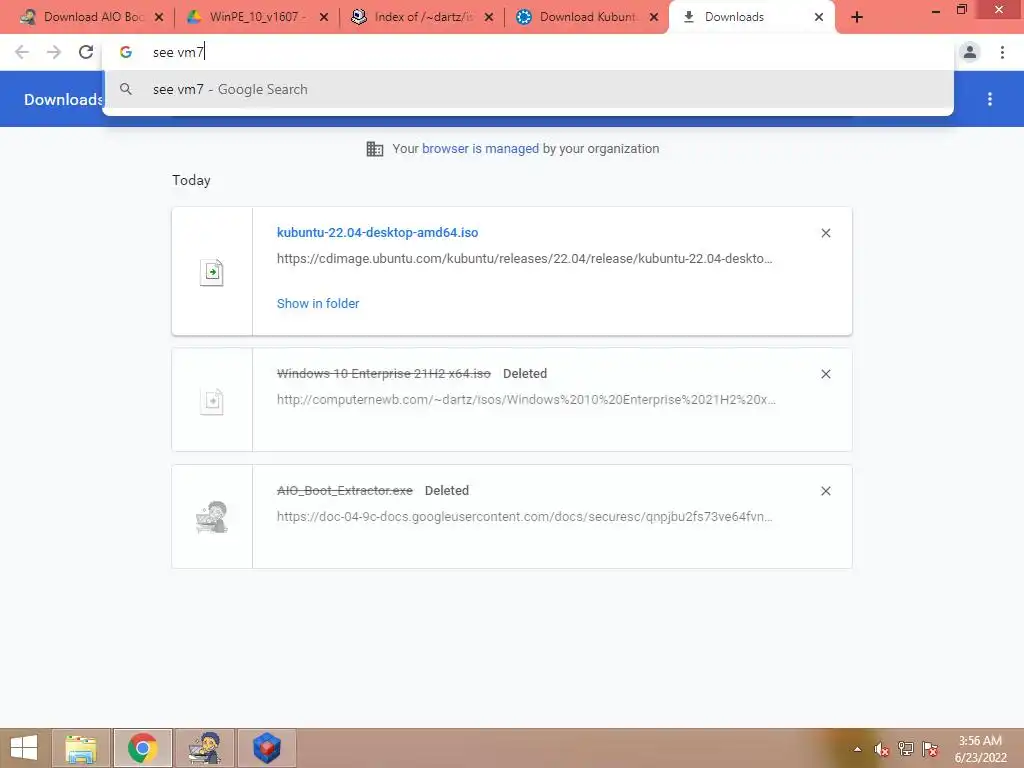
Task: Click the muted volume tray icon
Action: click(x=881, y=749)
